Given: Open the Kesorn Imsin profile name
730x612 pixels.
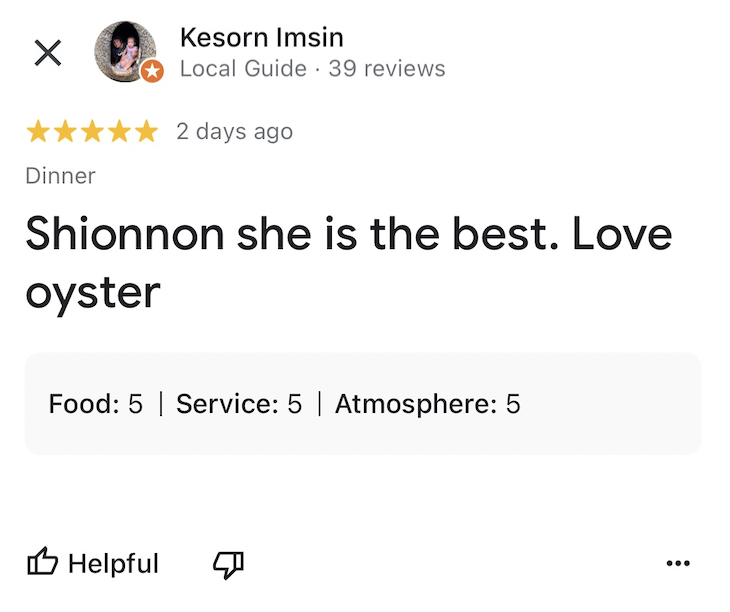Looking at the screenshot, I should [261, 38].
